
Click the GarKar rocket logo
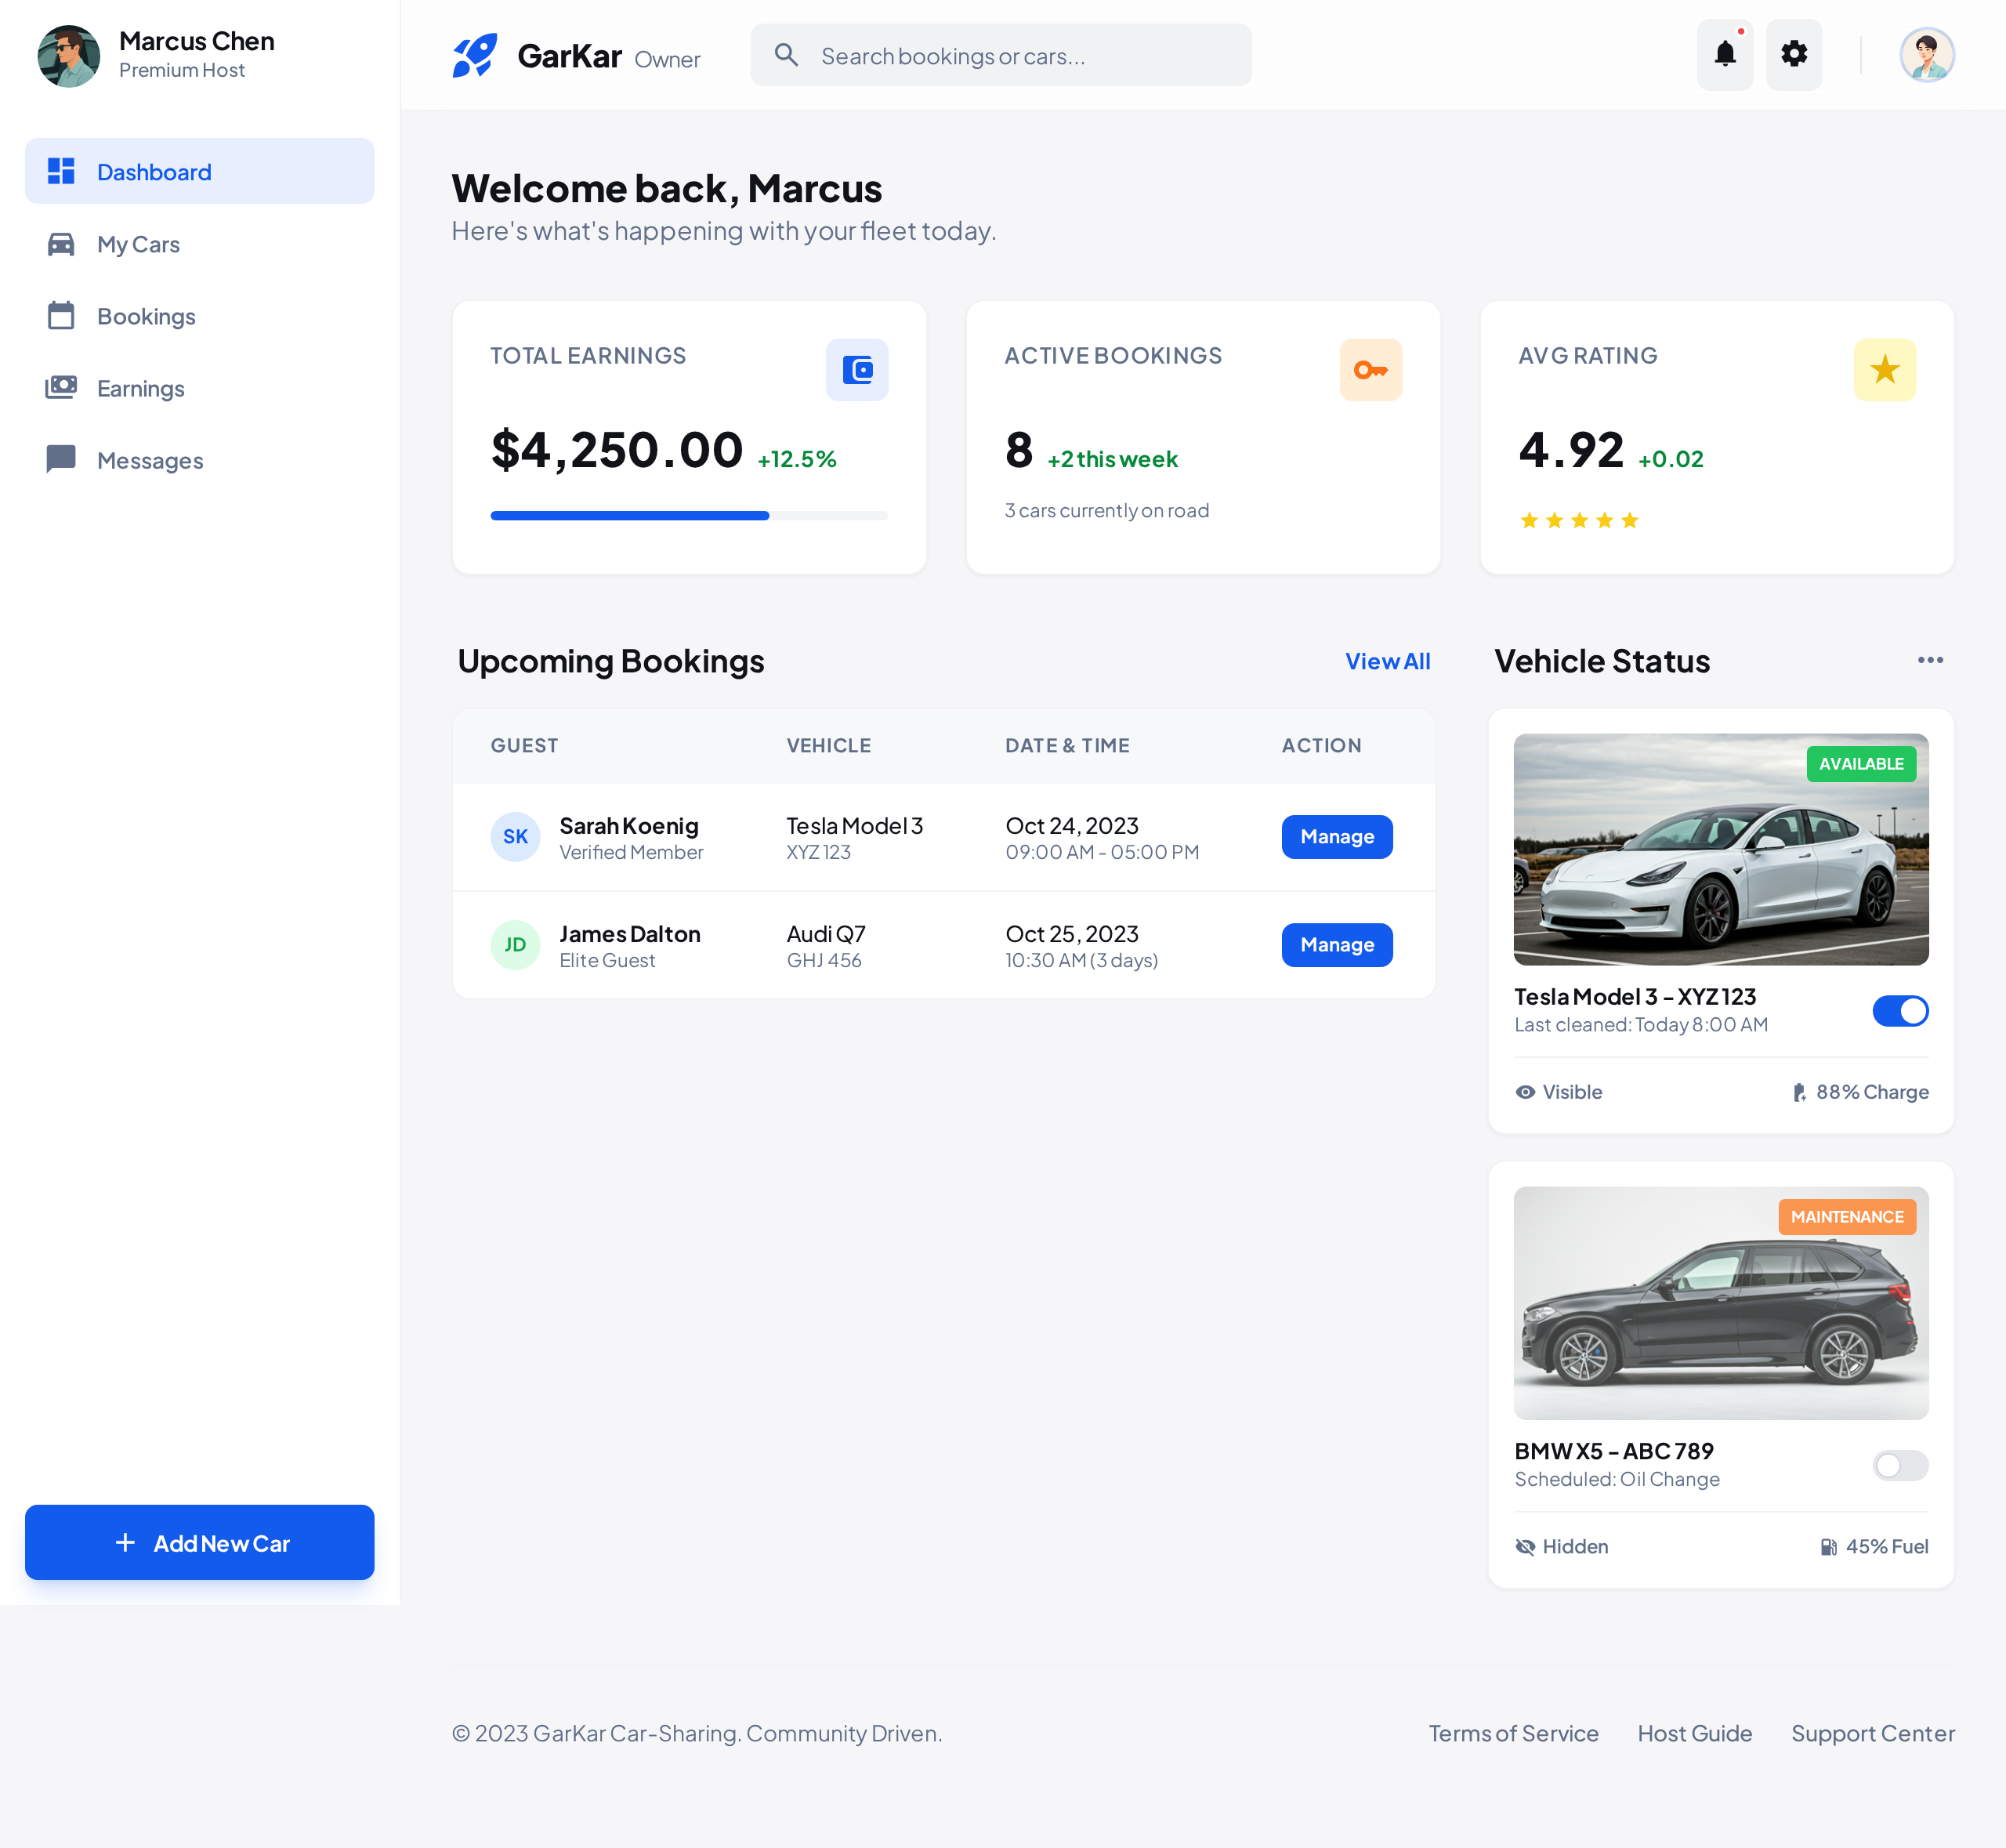475,56
